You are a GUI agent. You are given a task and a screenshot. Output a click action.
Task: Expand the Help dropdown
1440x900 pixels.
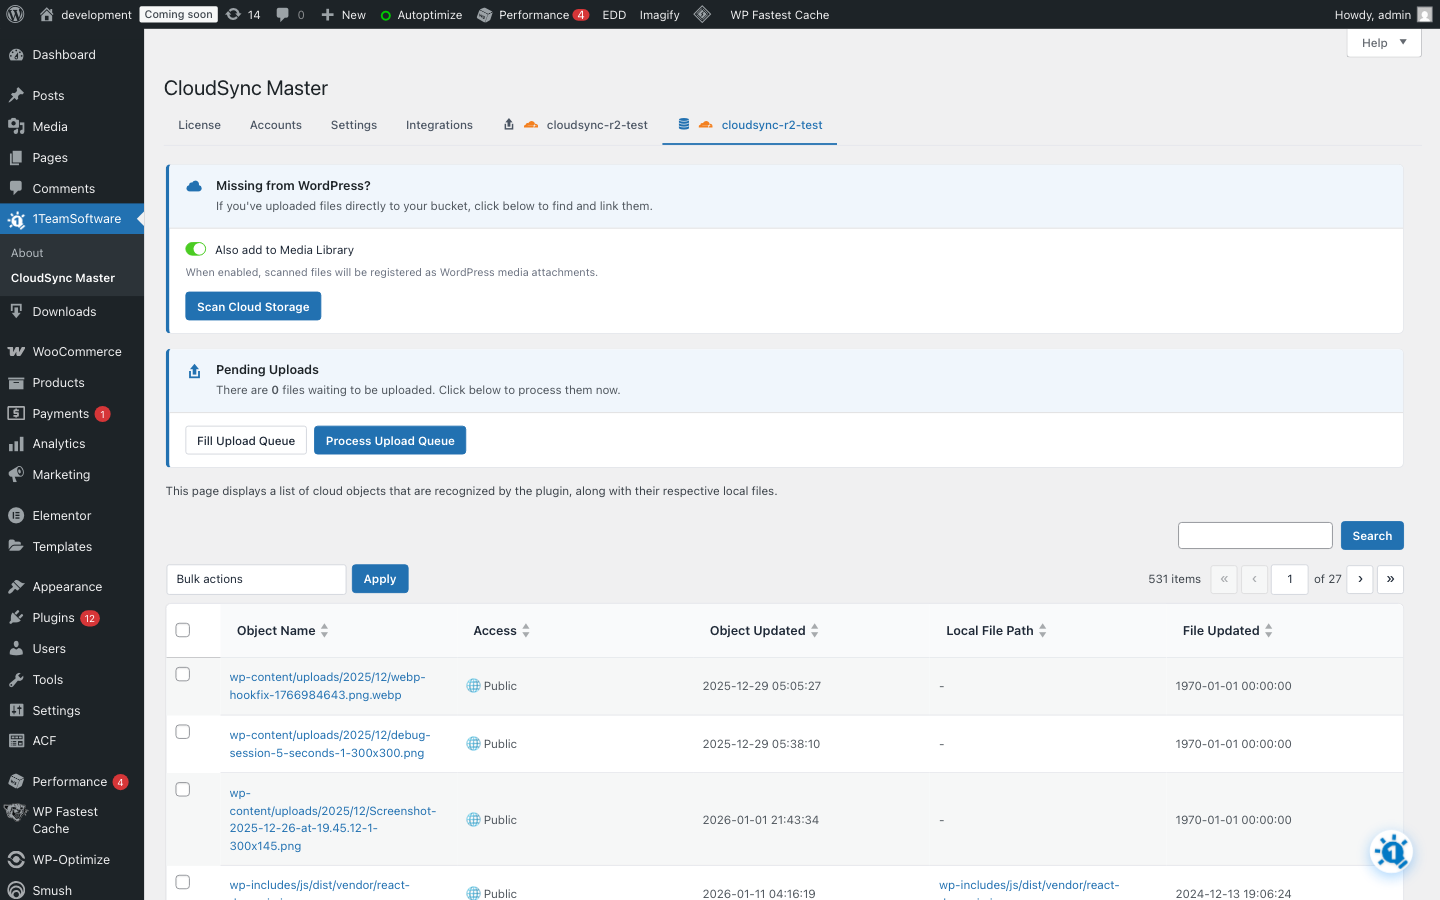click(1383, 42)
